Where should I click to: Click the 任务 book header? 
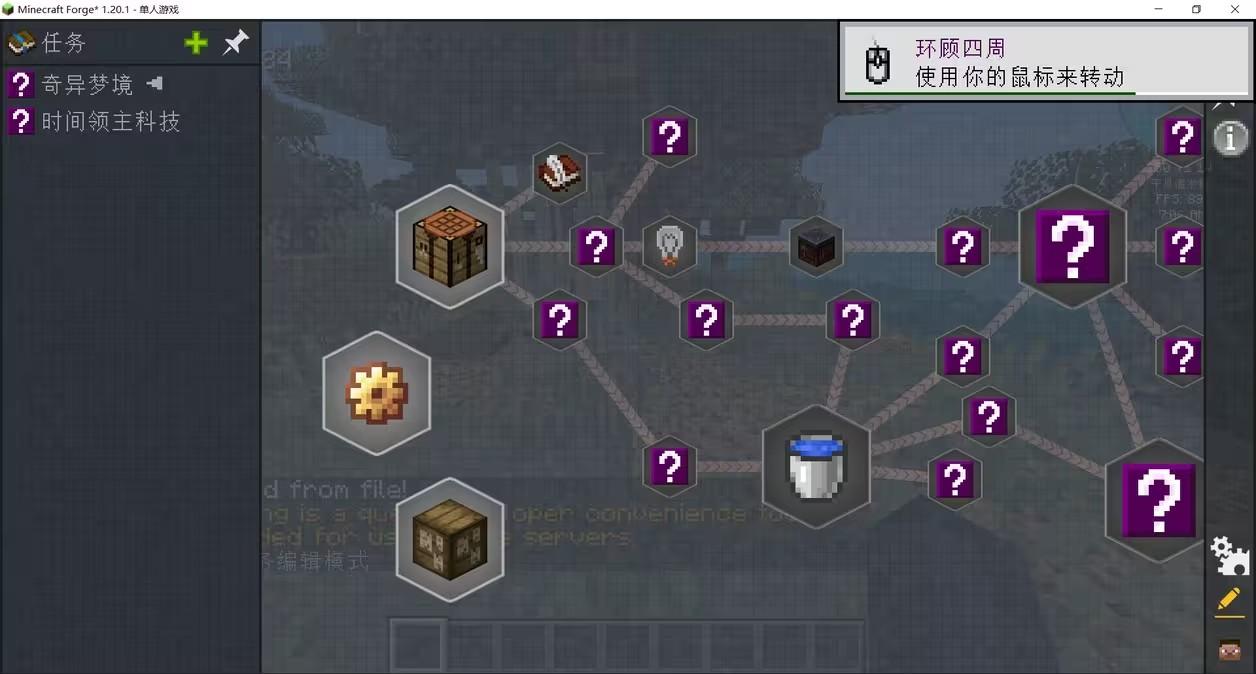47,43
